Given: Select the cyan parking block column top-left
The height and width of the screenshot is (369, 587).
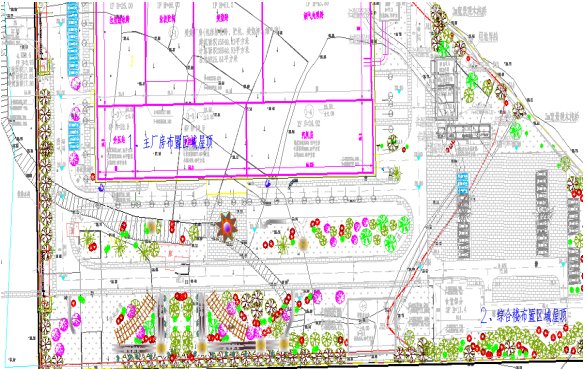Looking at the screenshot, I should click(73, 39).
